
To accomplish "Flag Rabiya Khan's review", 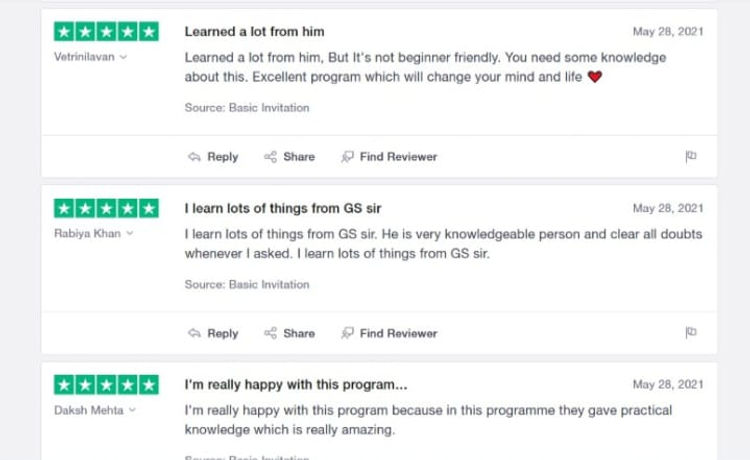I will pyautogui.click(x=690, y=334).
